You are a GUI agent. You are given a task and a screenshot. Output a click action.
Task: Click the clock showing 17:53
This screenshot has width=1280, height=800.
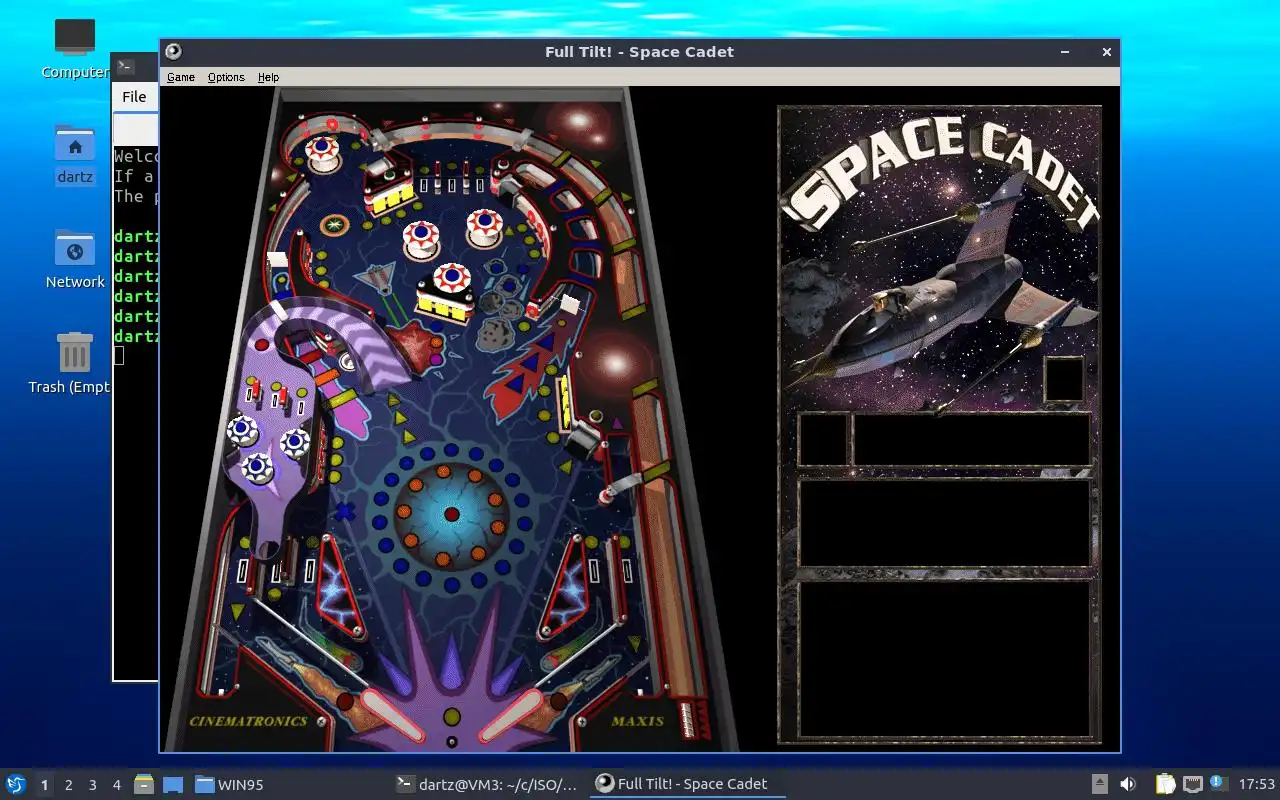tap(1256, 784)
